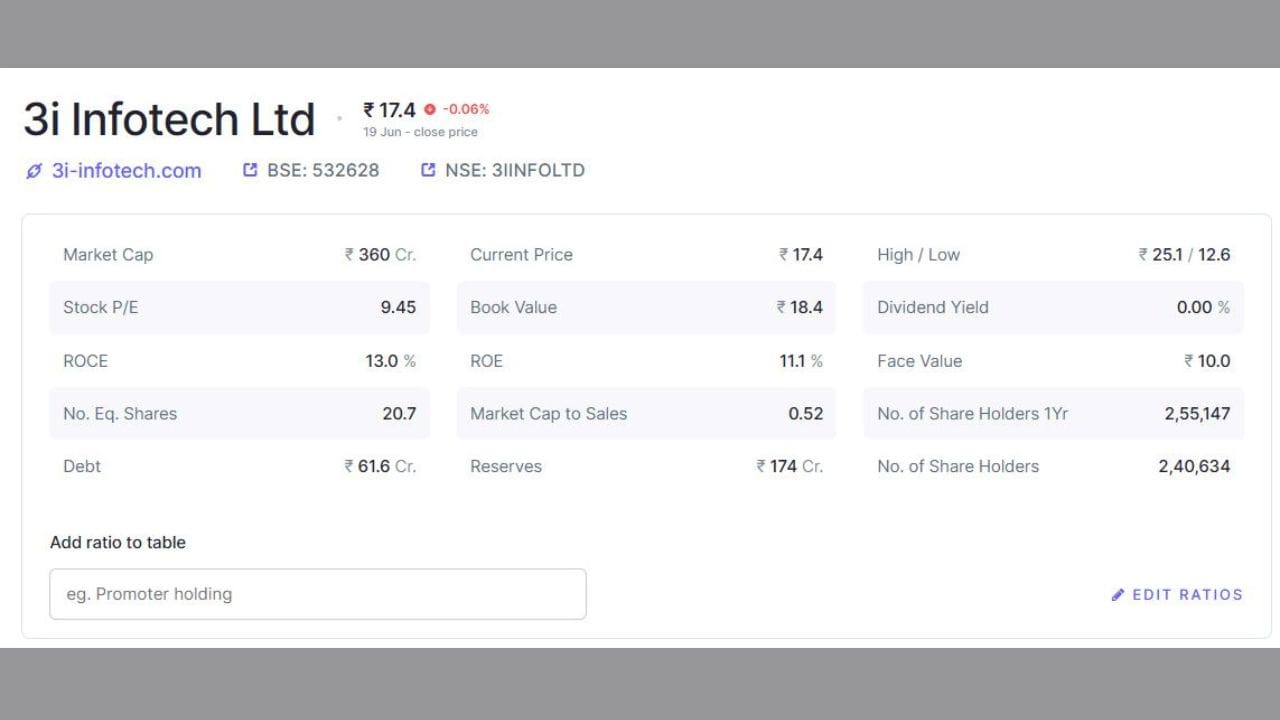Click the red down indicator next to -0.06%
1280x720 pixels.
pyautogui.click(x=430, y=110)
